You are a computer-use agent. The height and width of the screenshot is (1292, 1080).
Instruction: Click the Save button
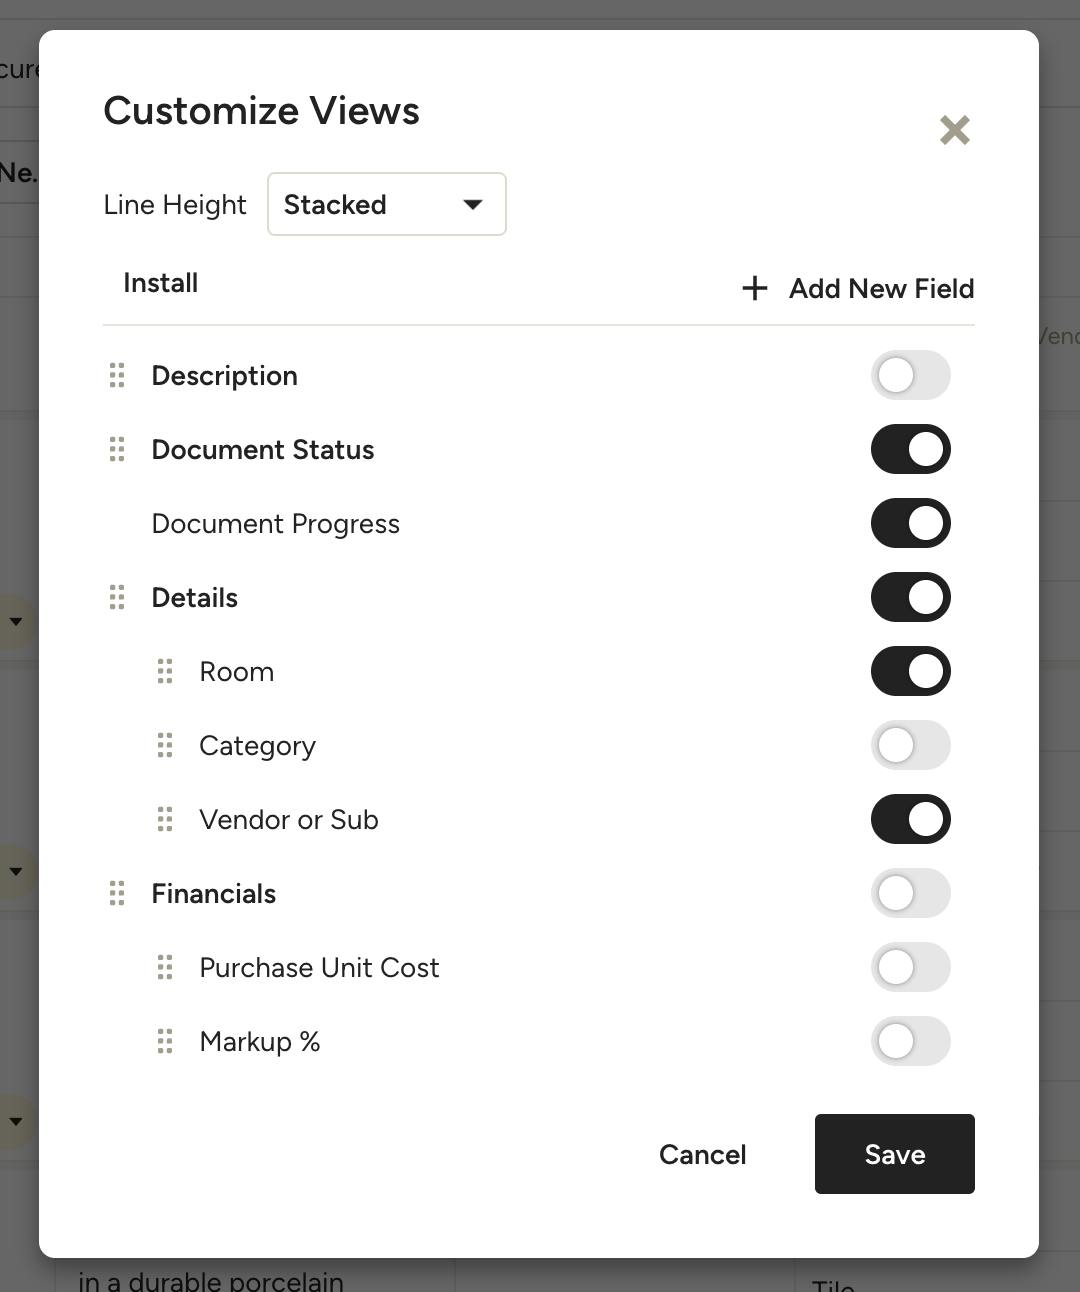tap(895, 1154)
